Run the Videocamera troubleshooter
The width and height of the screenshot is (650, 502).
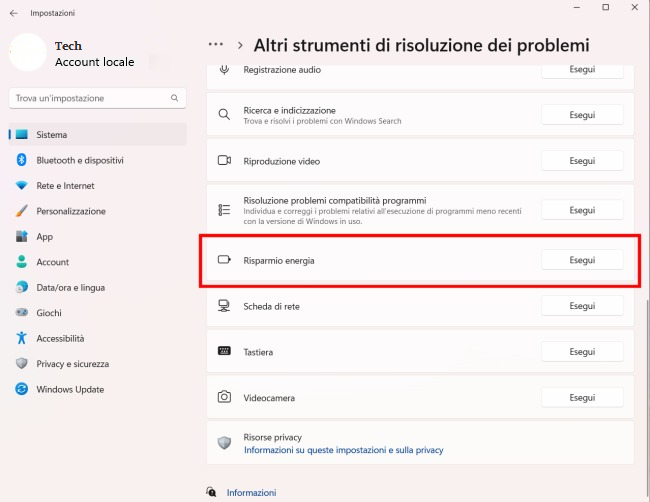[582, 397]
